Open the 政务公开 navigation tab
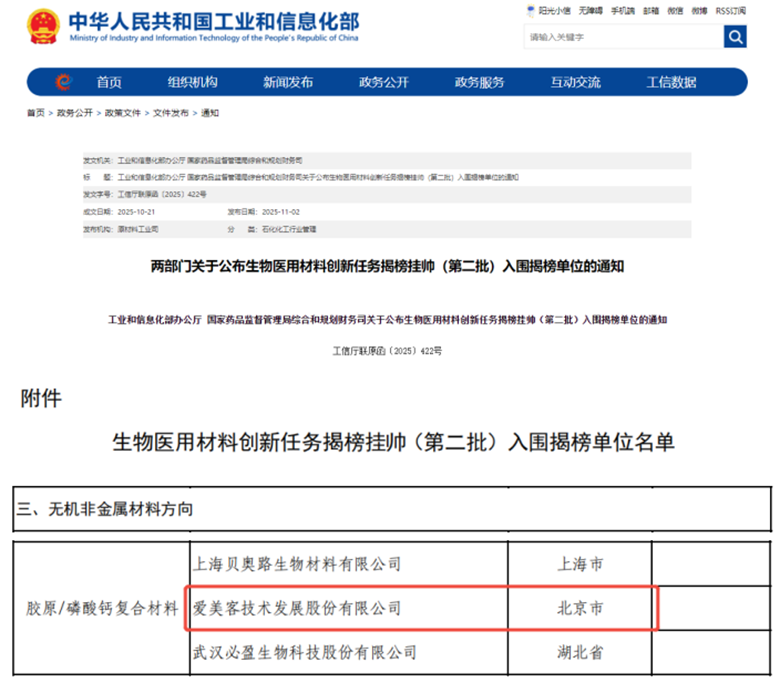This screenshot has height=683, width=780. (x=384, y=82)
